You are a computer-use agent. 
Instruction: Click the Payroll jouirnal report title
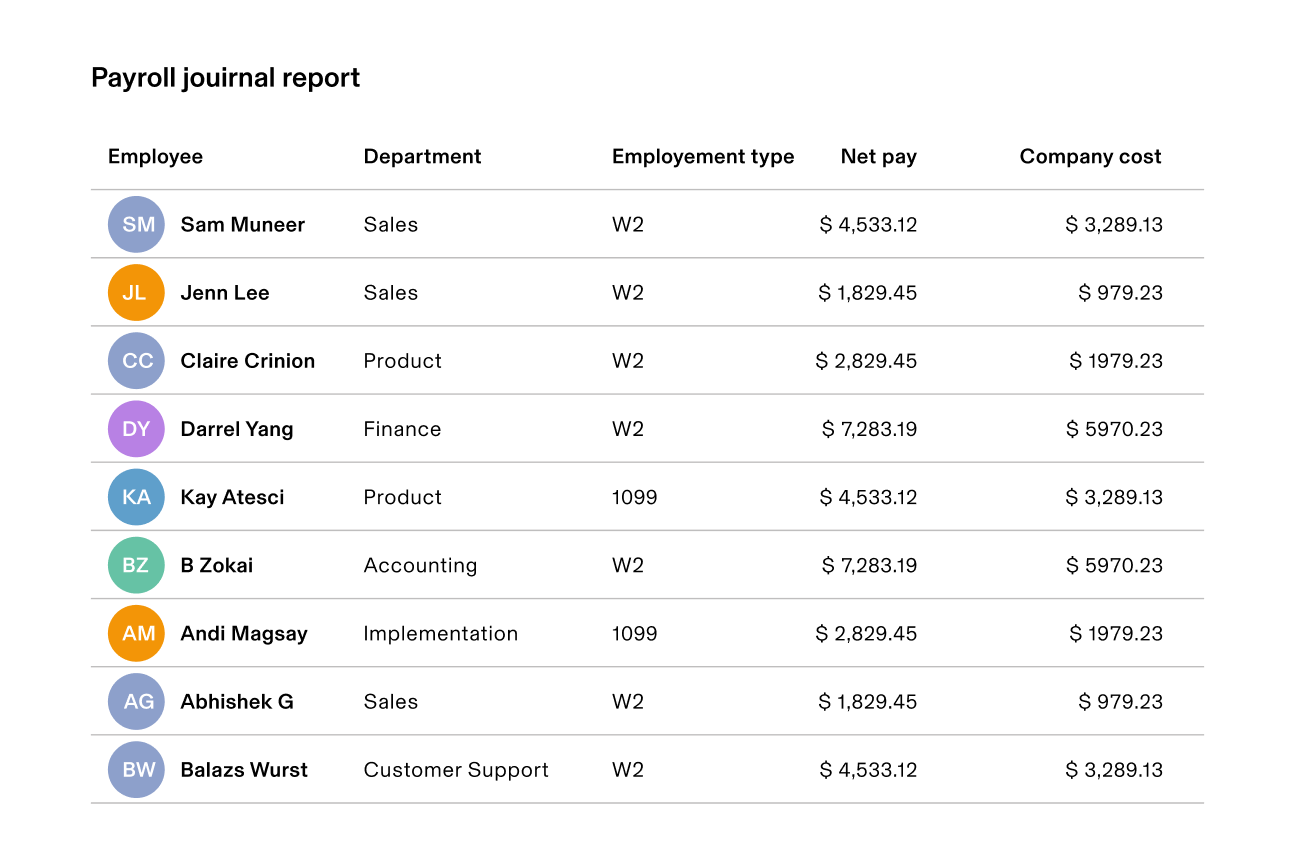[225, 78]
